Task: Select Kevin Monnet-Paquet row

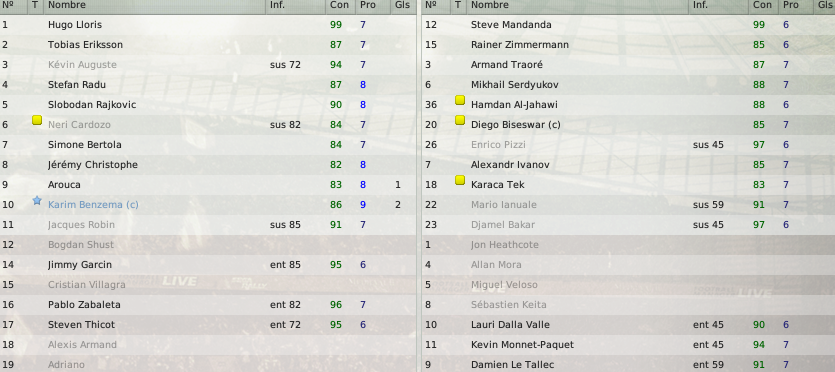Action: point(628,345)
